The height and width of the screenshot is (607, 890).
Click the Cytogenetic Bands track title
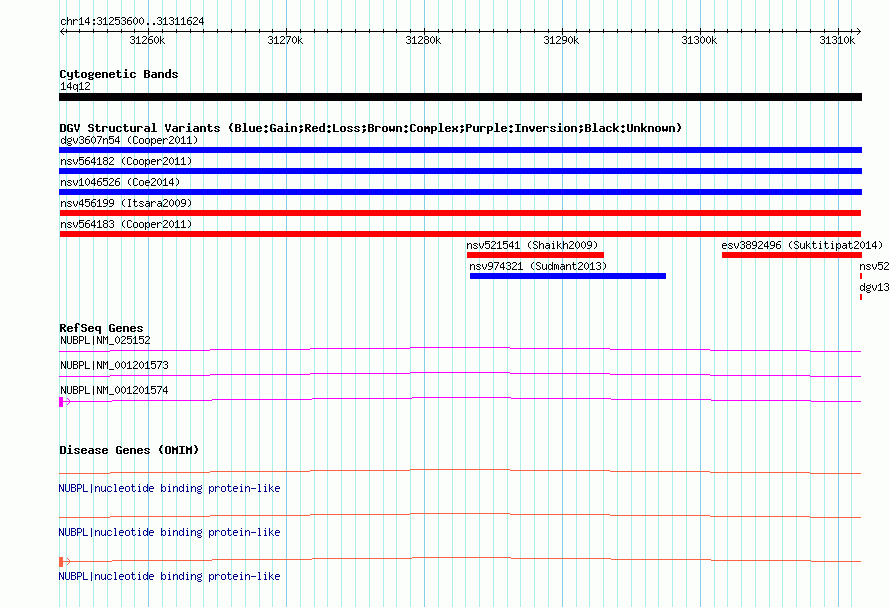[x=119, y=74]
